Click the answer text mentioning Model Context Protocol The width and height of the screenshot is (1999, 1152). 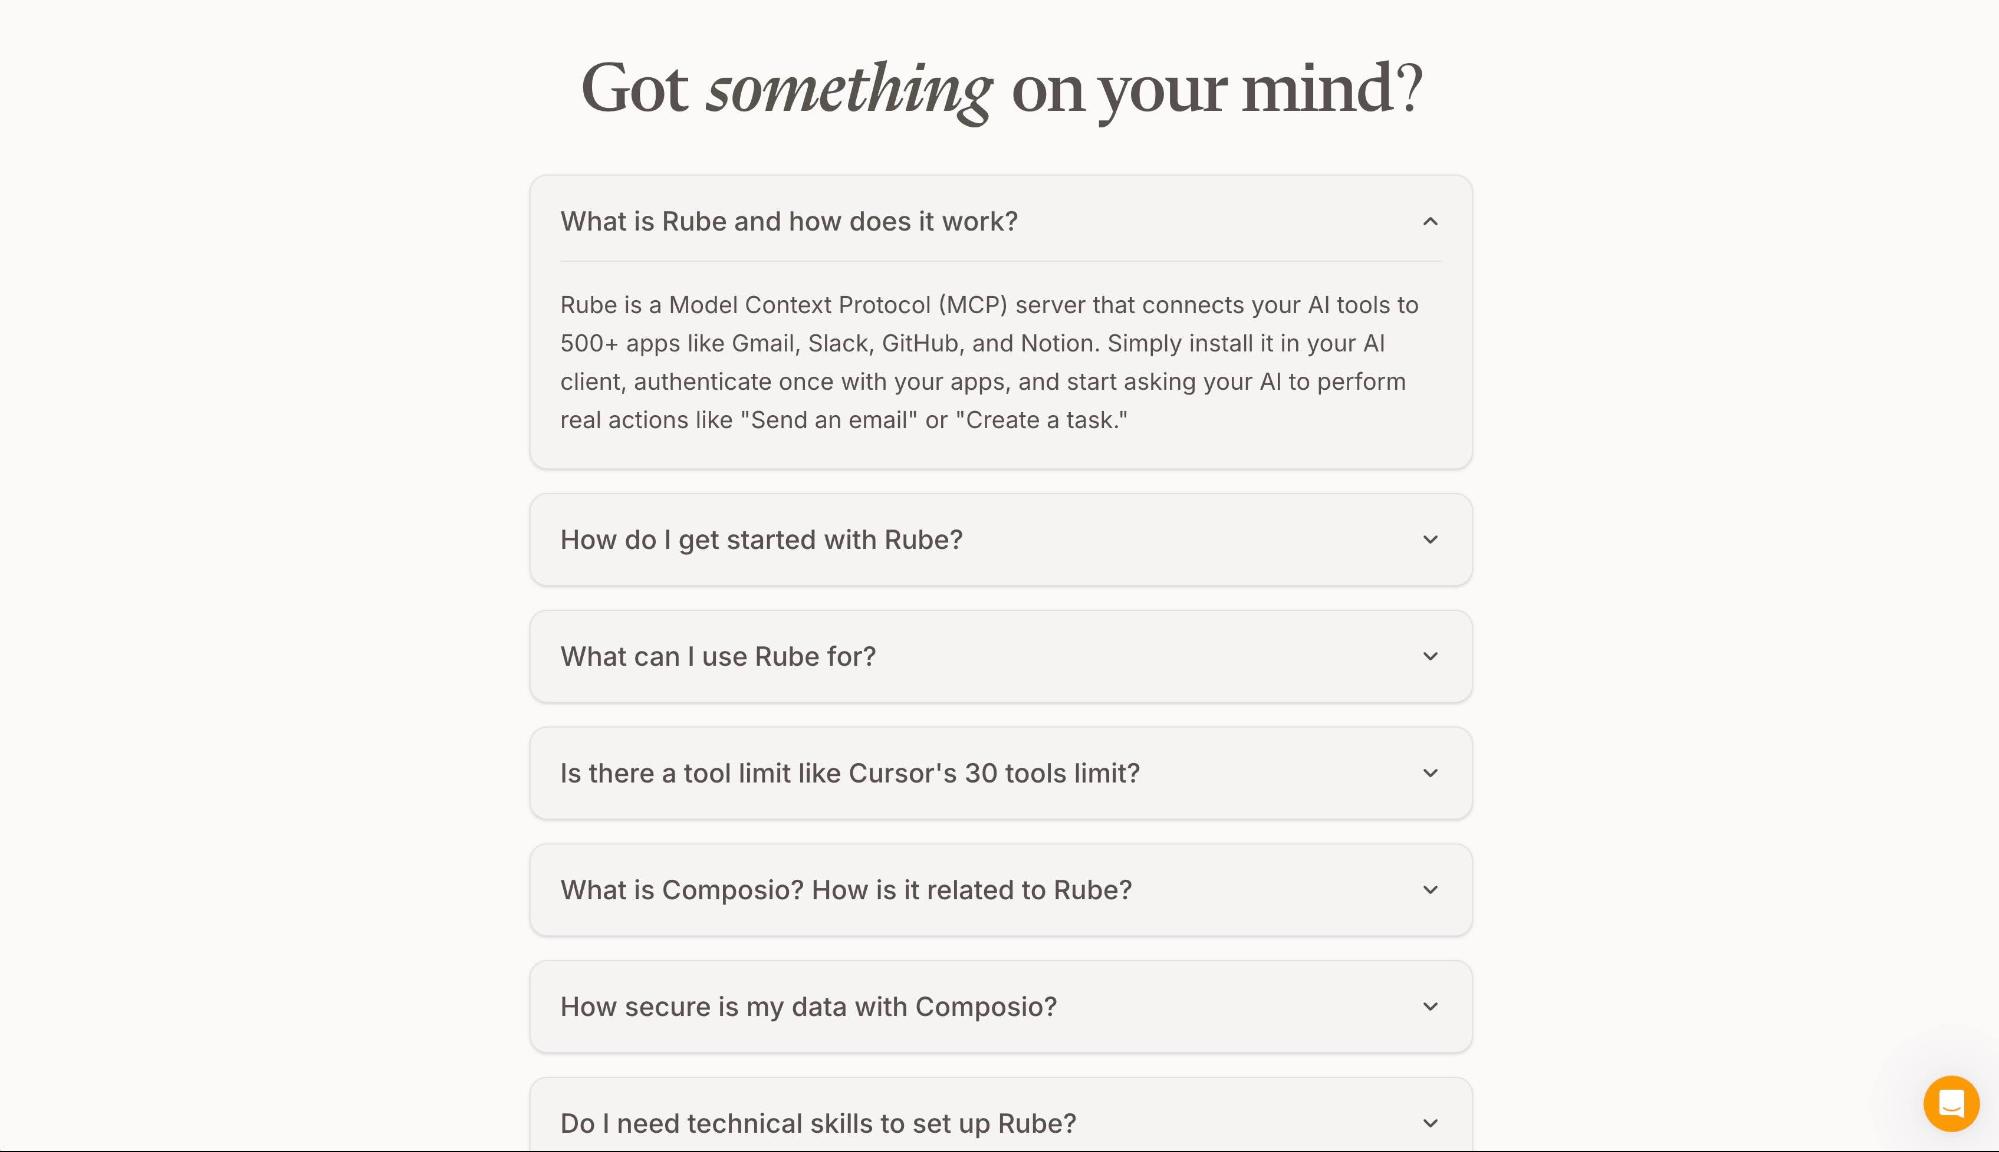point(988,362)
